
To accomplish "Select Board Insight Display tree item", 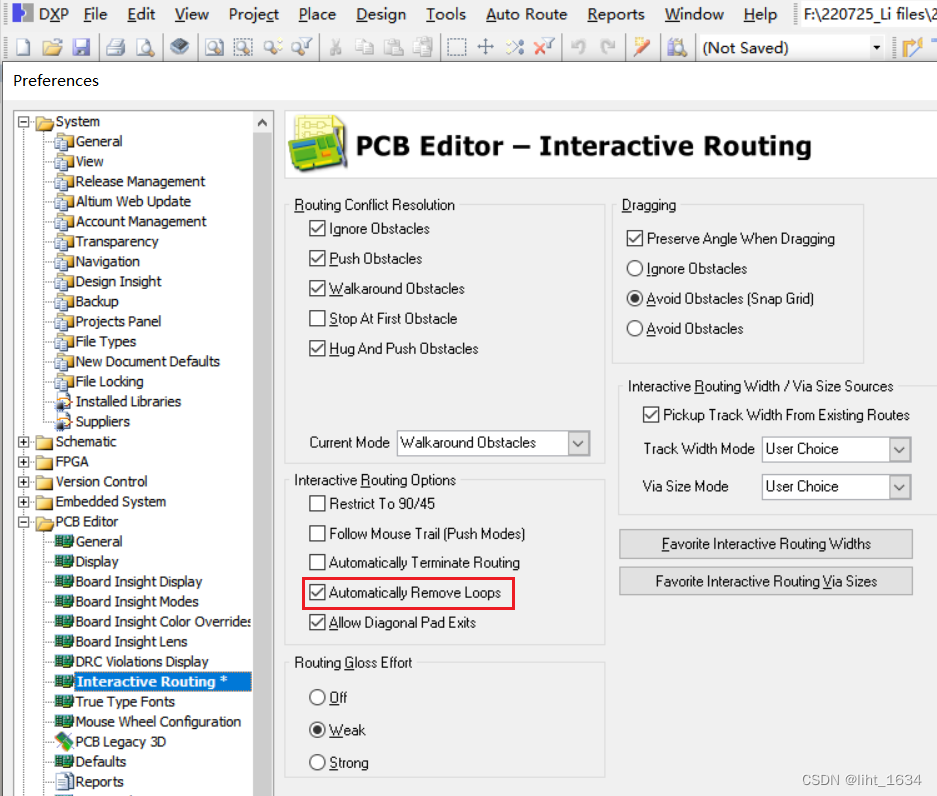I will (139, 581).
